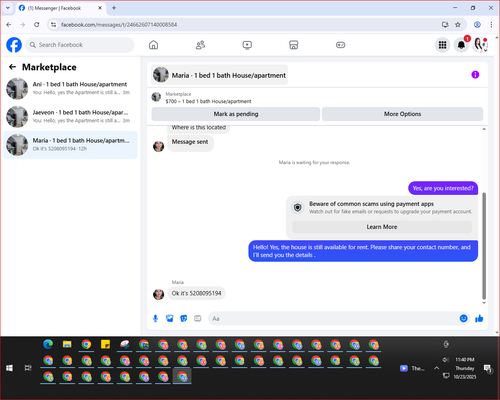Open Maria chat header profile
500x400 pixels.
coord(219,75)
